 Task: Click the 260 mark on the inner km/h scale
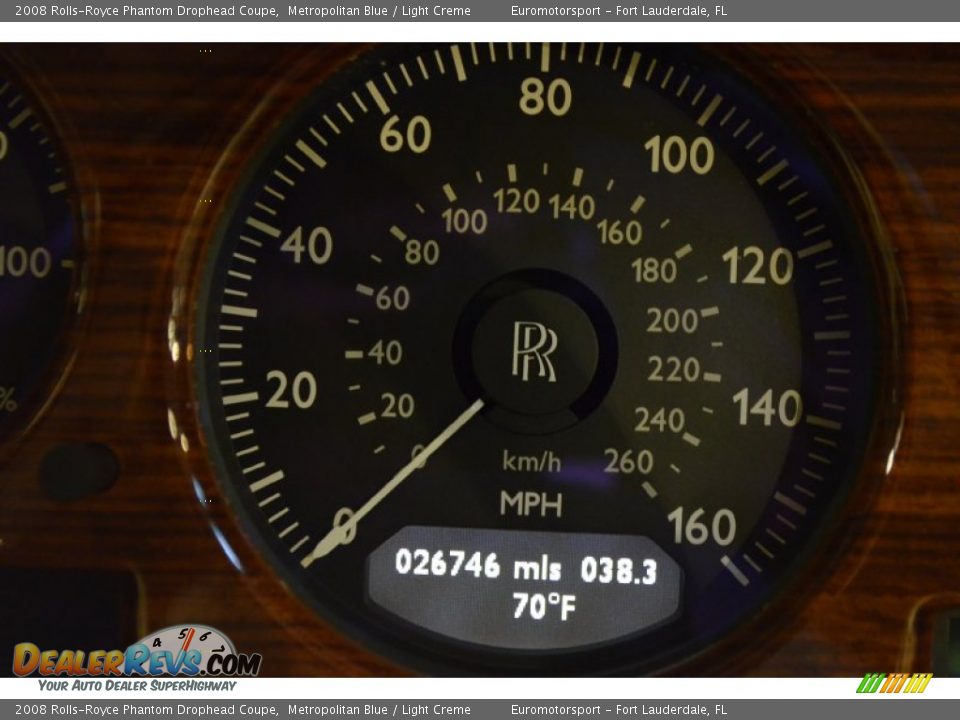click(628, 461)
